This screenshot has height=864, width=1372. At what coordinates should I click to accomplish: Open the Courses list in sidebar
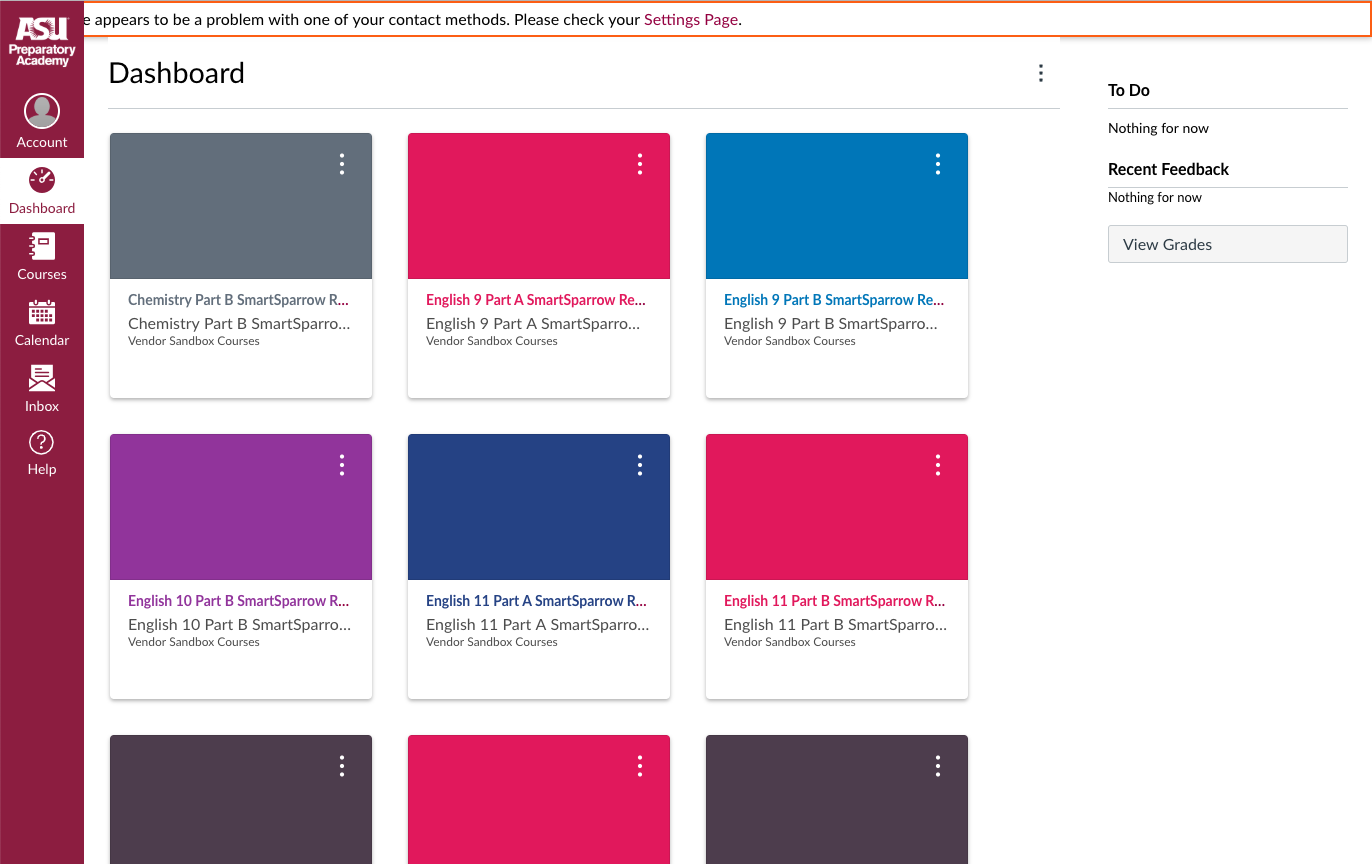tap(42, 257)
